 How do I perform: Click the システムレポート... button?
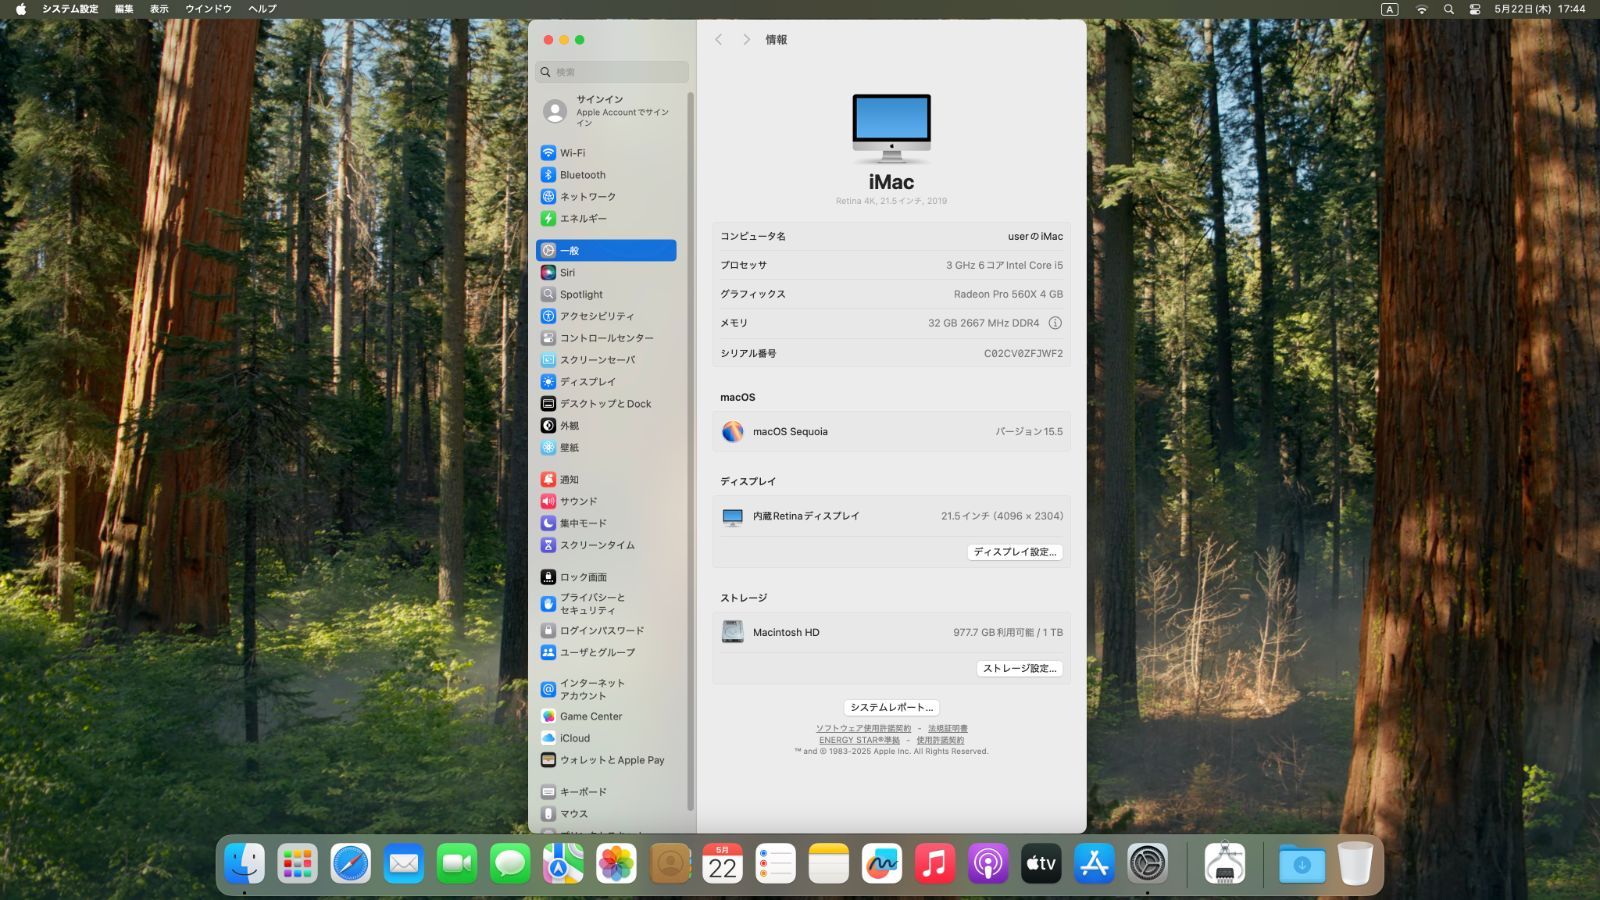tap(891, 707)
